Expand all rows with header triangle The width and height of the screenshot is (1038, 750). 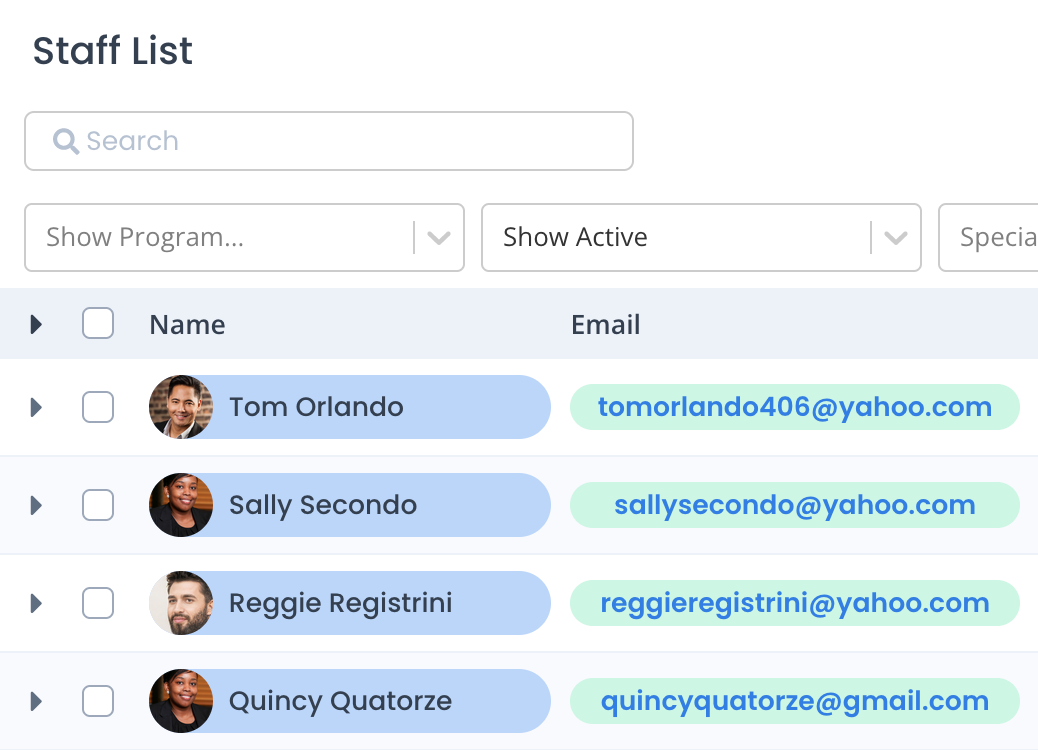pyautogui.click(x=36, y=324)
